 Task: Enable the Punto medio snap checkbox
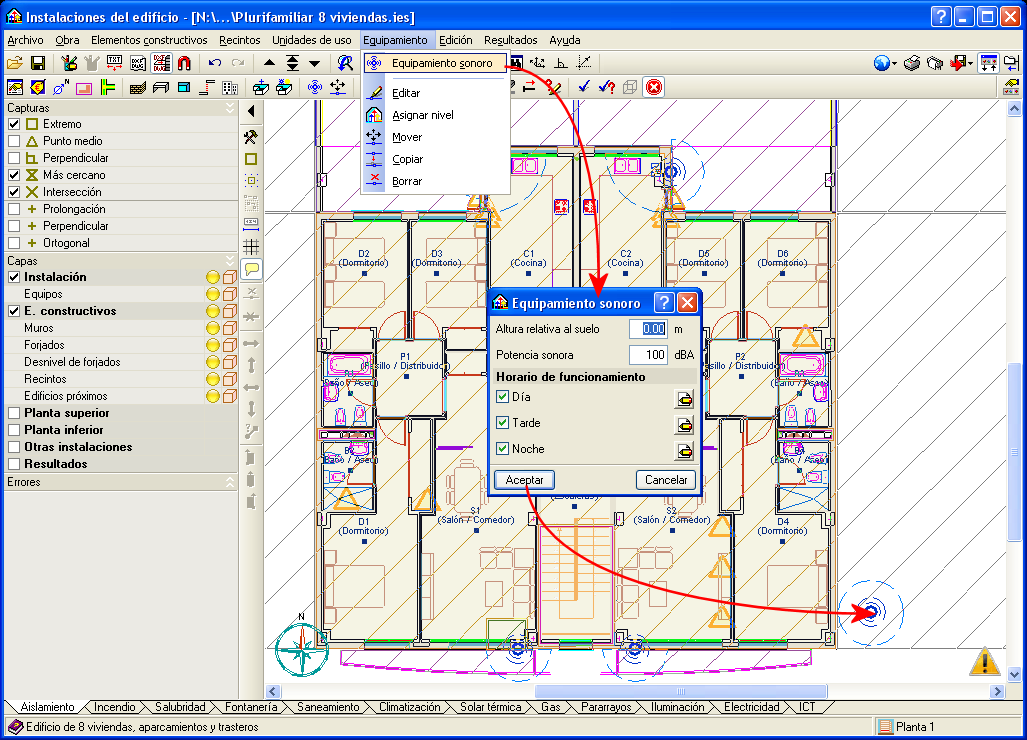[x=14, y=141]
